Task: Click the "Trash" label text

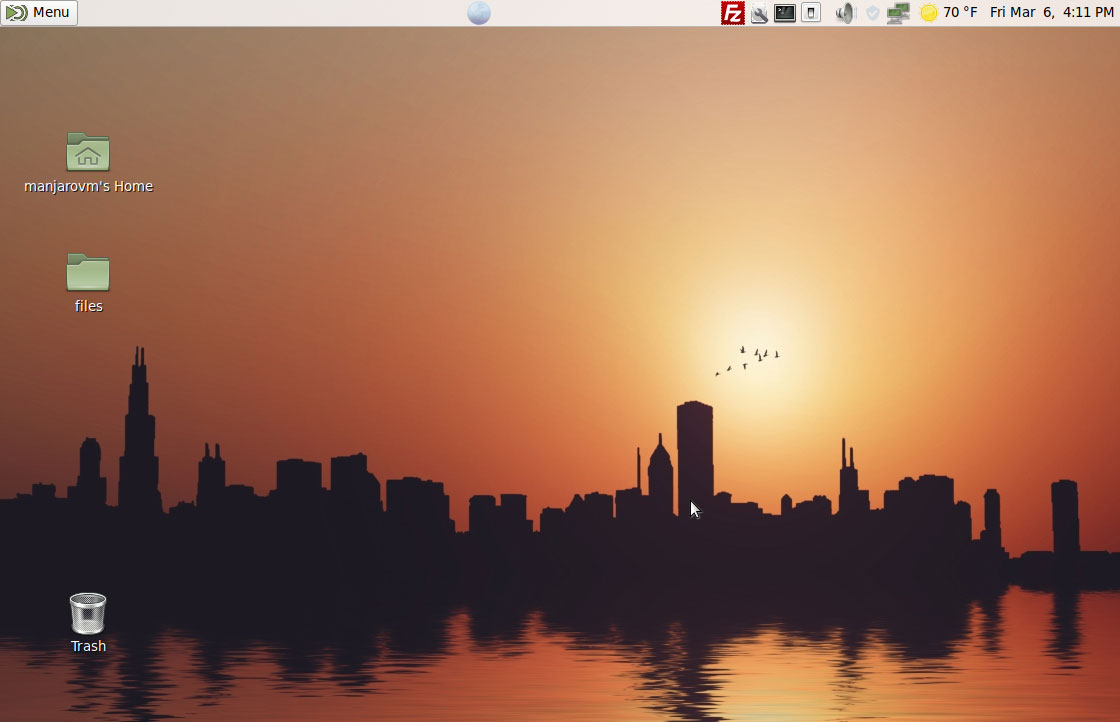Action: (x=88, y=646)
